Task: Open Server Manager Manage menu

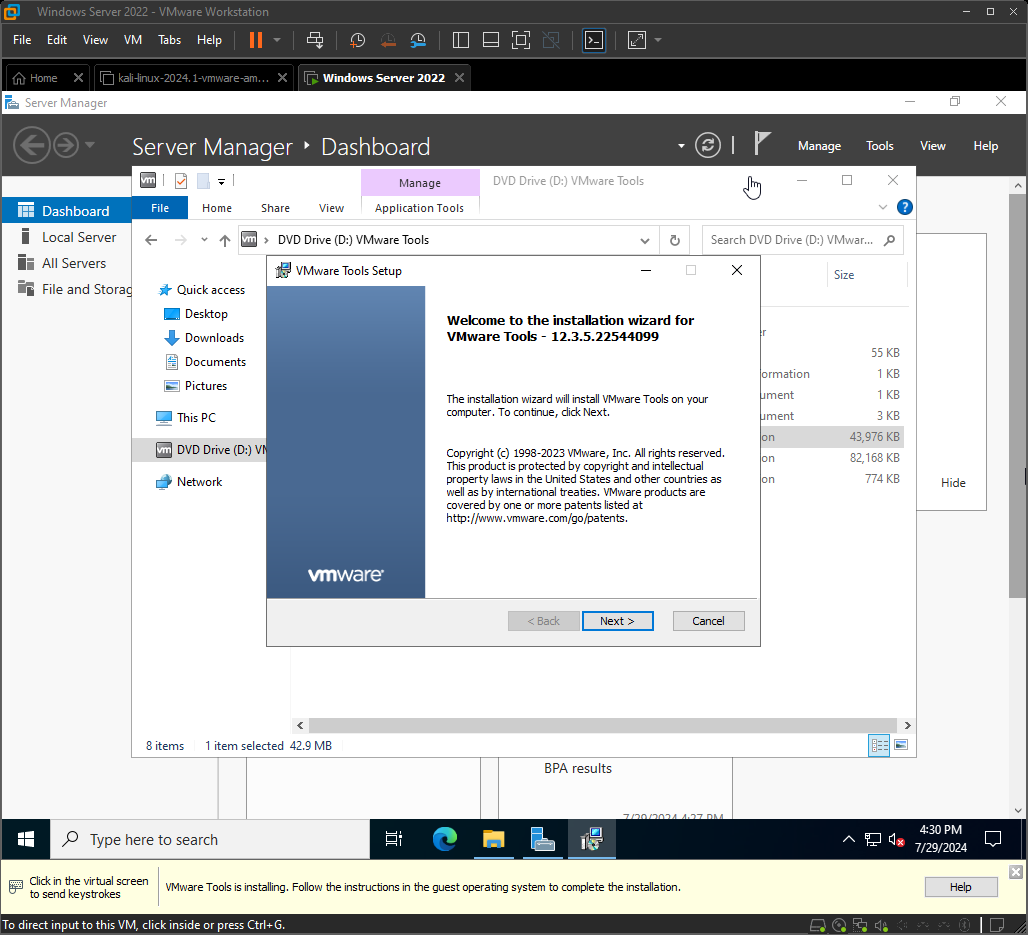Action: 819,146
